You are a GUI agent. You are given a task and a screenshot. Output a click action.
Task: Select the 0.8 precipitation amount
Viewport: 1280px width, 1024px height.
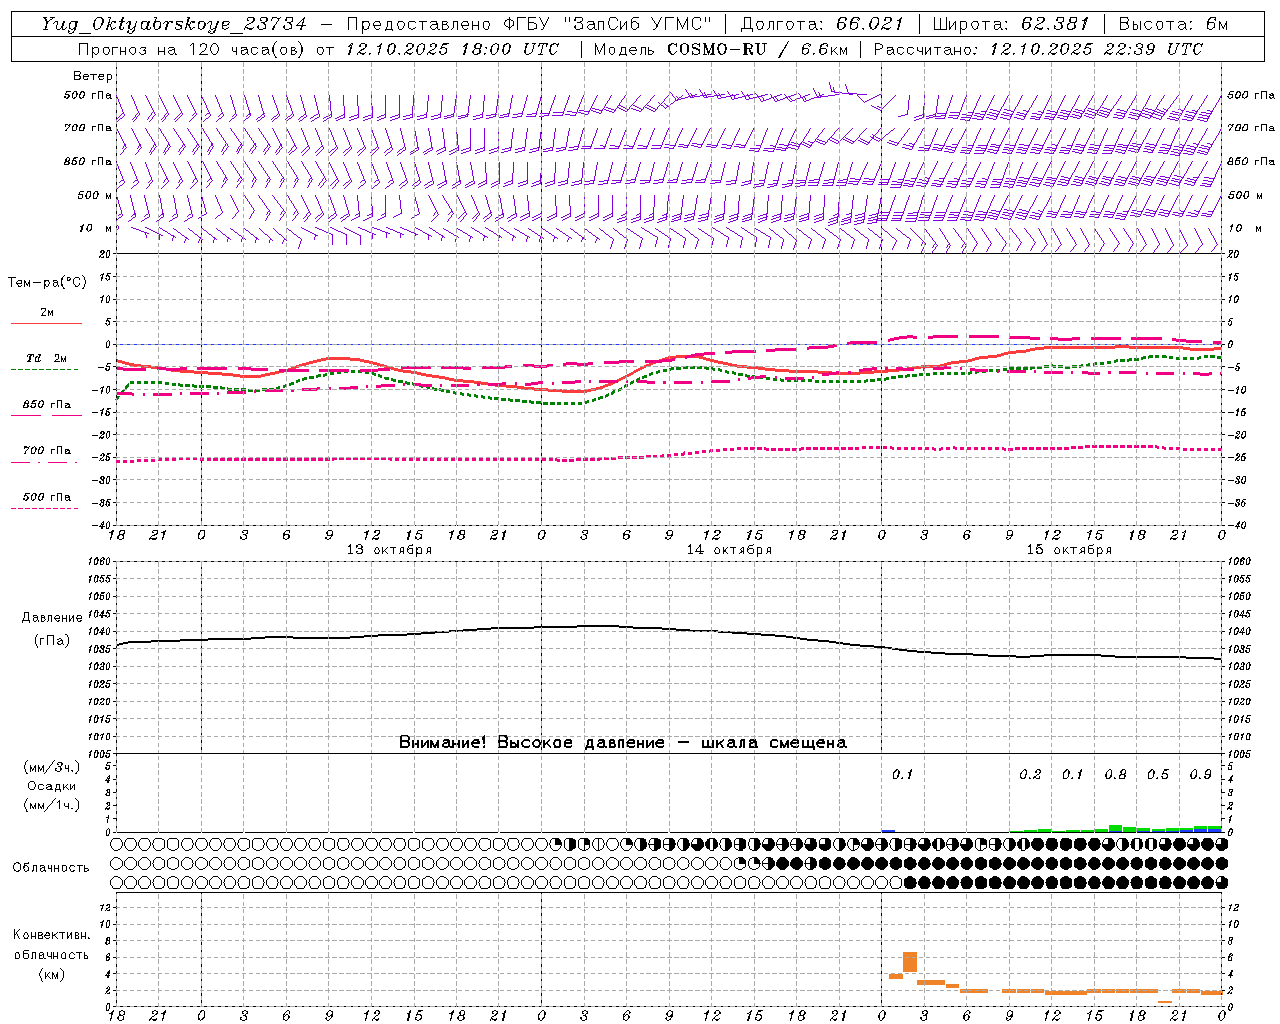[1115, 774]
